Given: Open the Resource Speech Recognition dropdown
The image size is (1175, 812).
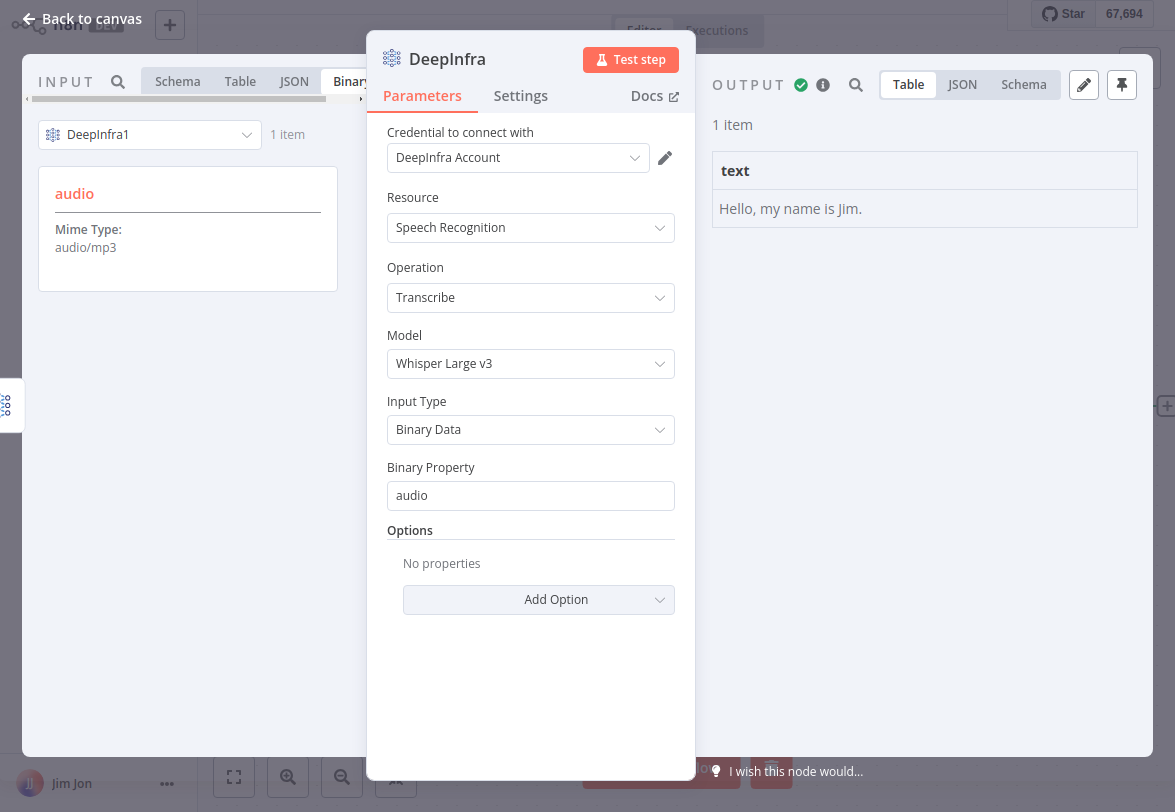Looking at the screenshot, I should click(x=531, y=228).
